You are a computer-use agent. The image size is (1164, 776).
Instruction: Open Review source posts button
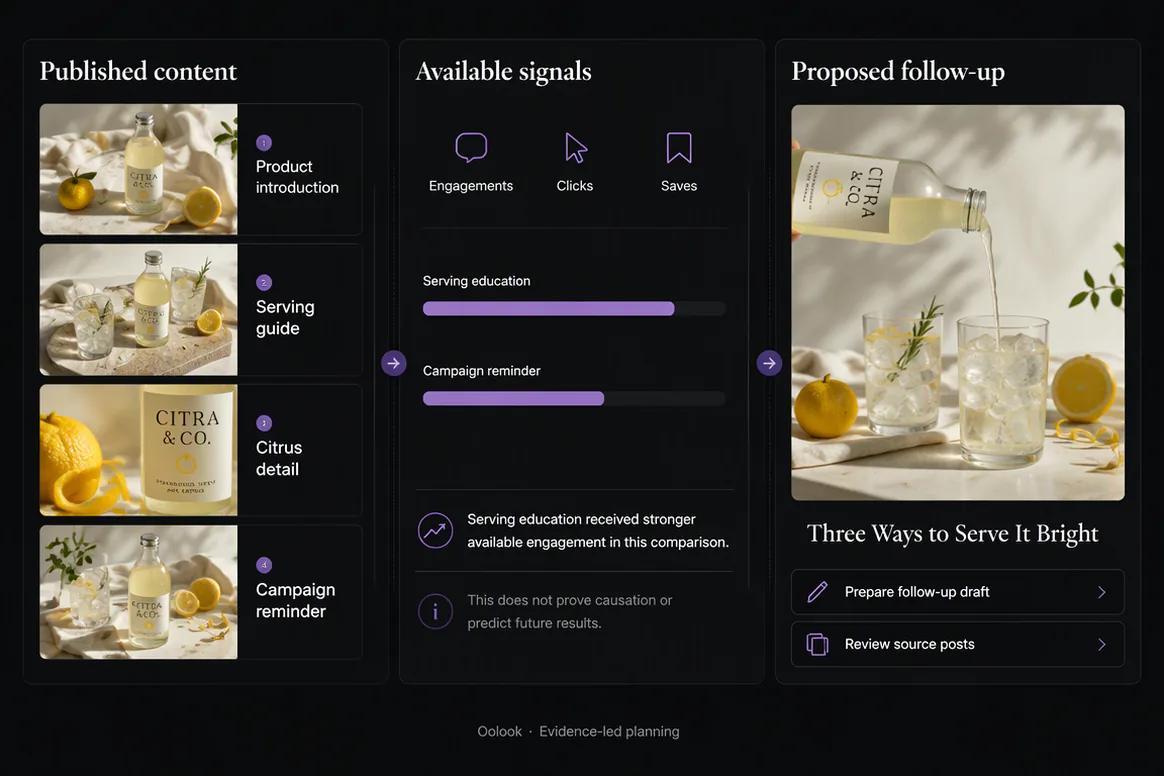[958, 645]
